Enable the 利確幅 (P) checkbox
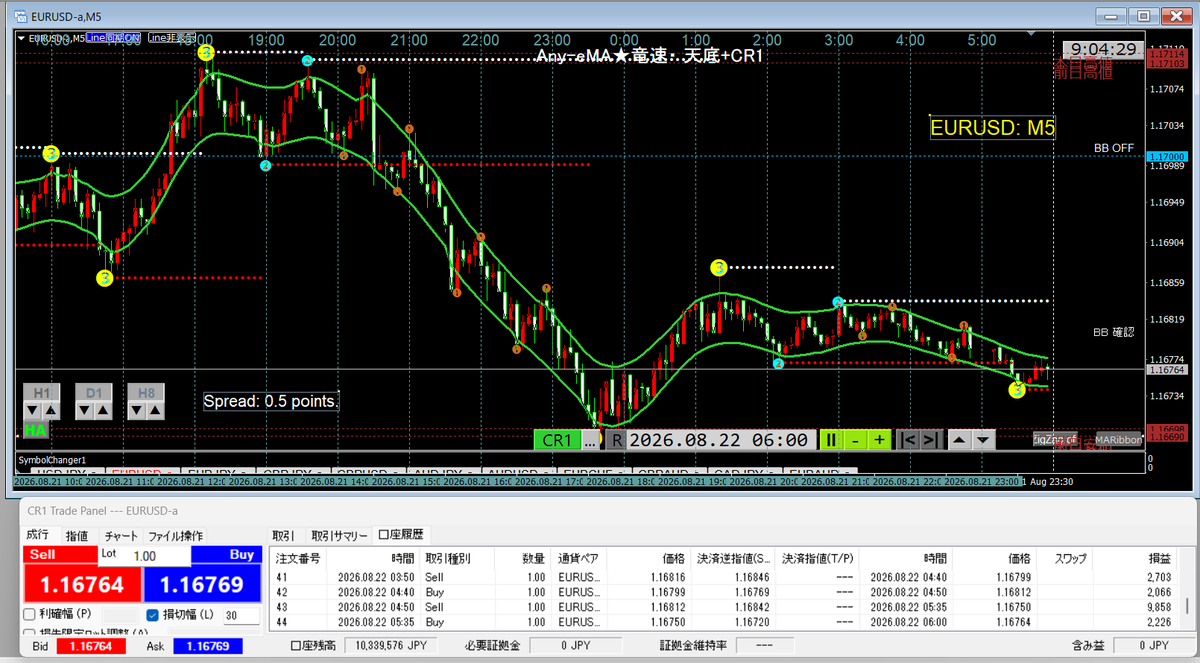This screenshot has width=1200, height=663. point(30,614)
